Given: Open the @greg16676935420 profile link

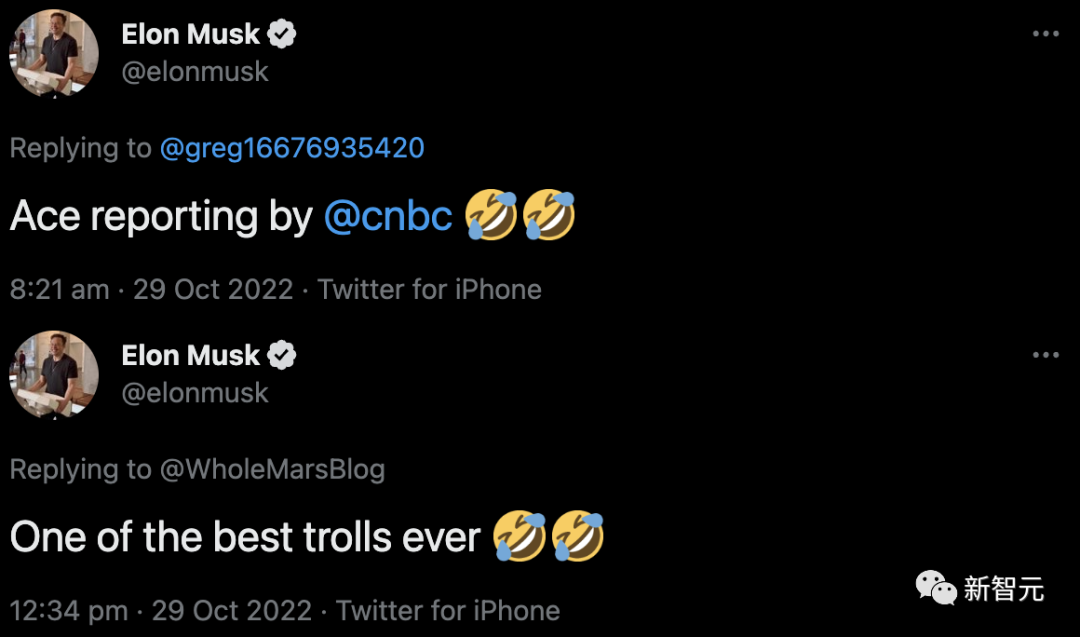Looking at the screenshot, I should [291, 148].
